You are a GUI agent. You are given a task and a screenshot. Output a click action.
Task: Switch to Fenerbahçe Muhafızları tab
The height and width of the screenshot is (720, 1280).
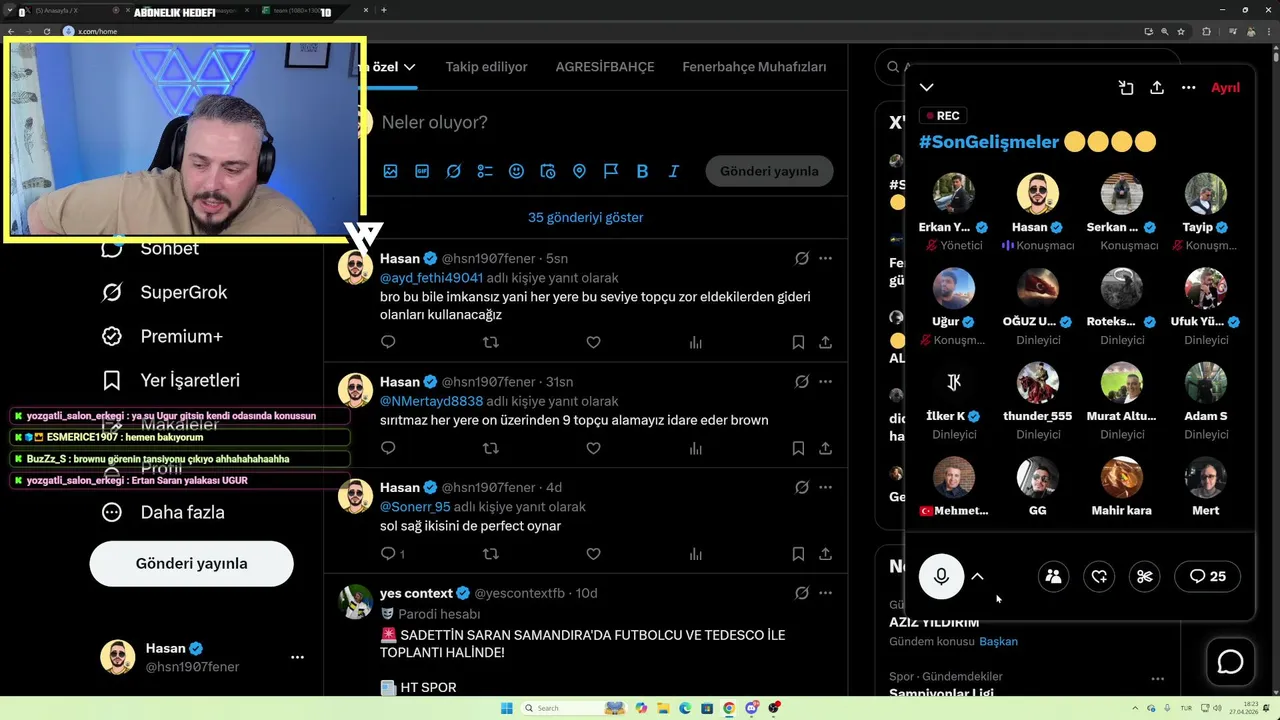point(754,67)
